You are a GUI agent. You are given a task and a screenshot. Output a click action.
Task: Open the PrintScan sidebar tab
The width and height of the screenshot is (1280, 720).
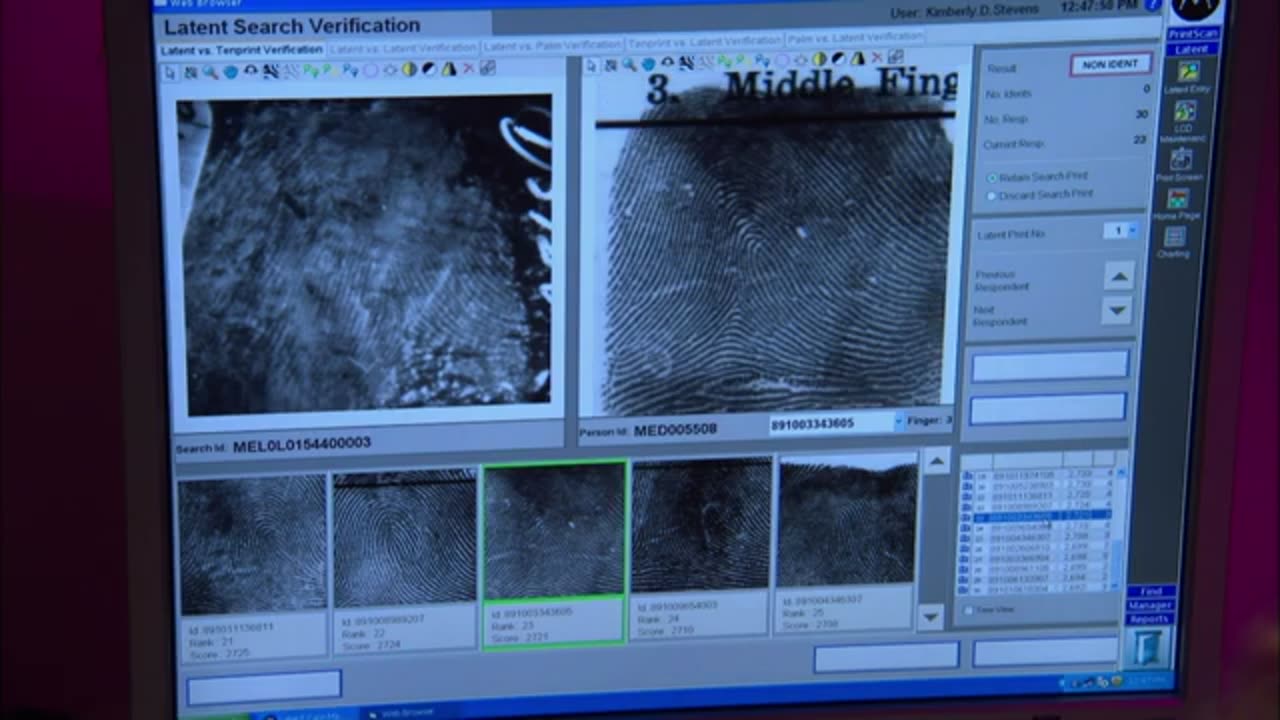1191,34
